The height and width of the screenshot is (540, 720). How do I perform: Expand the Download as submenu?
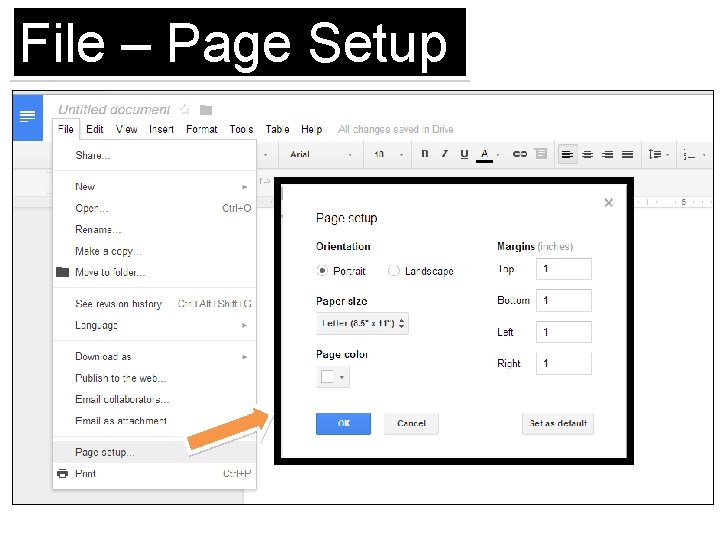click(155, 356)
